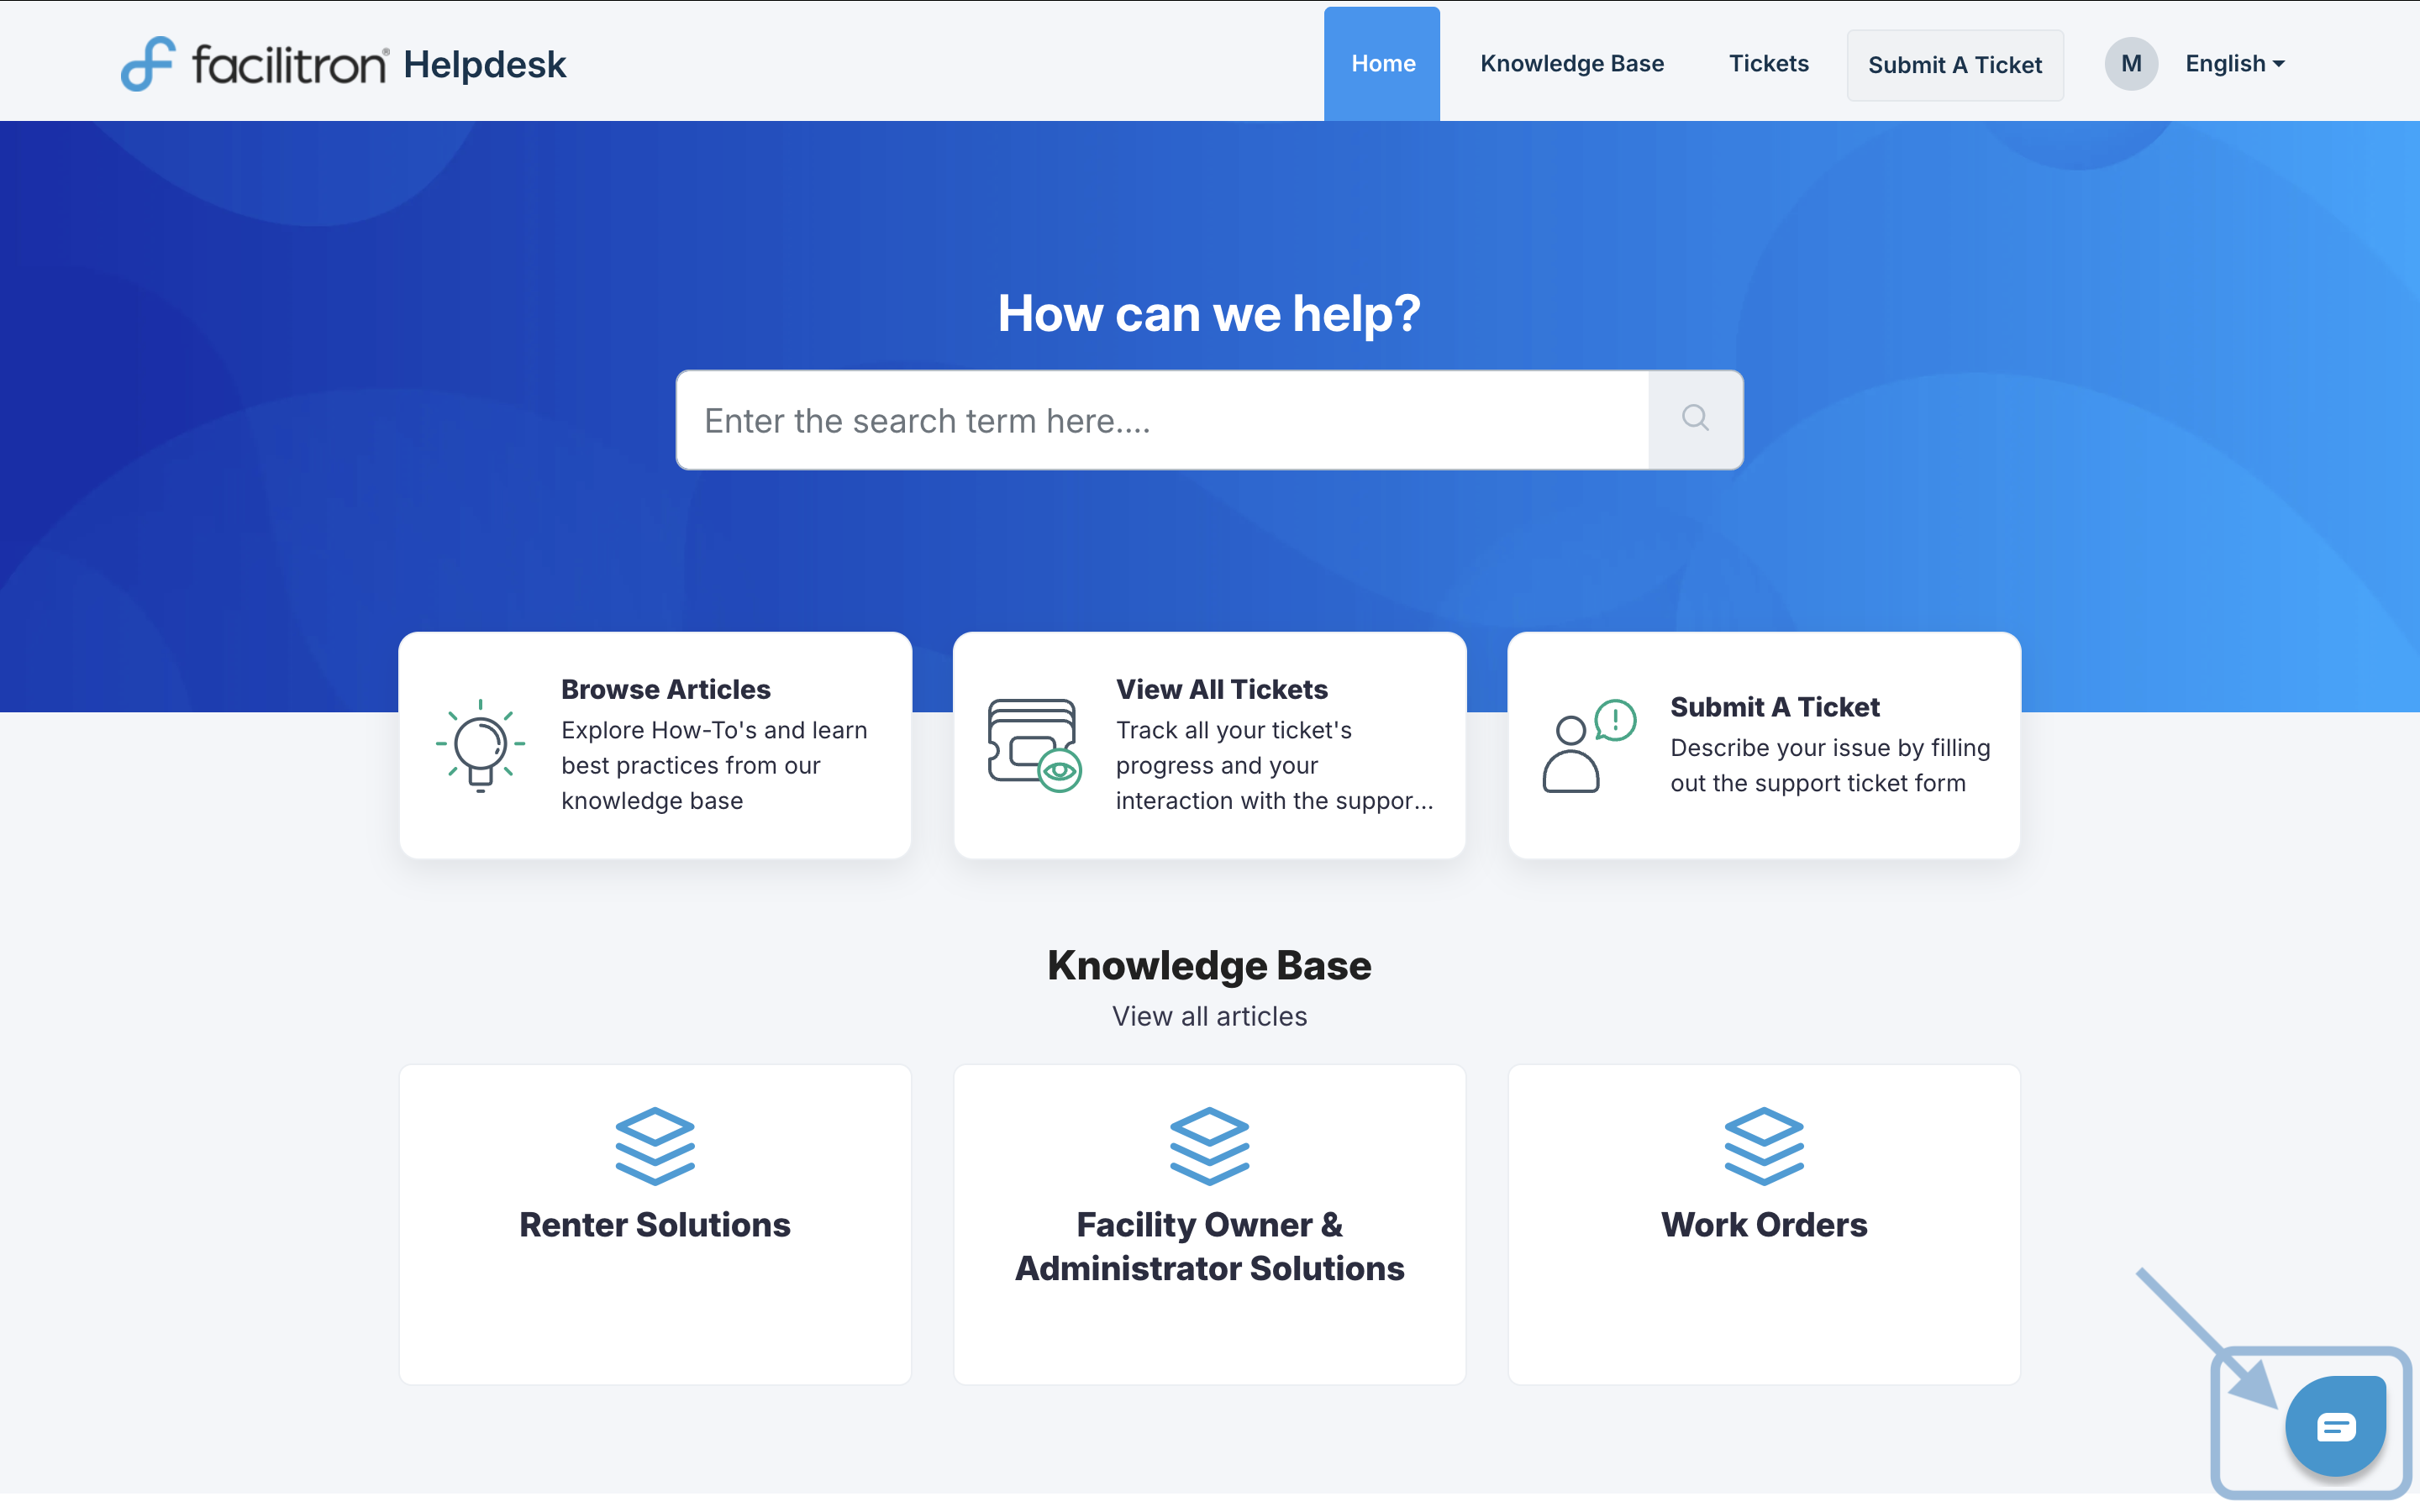Open the M user avatar menu
The height and width of the screenshot is (1512, 2420).
2130,64
